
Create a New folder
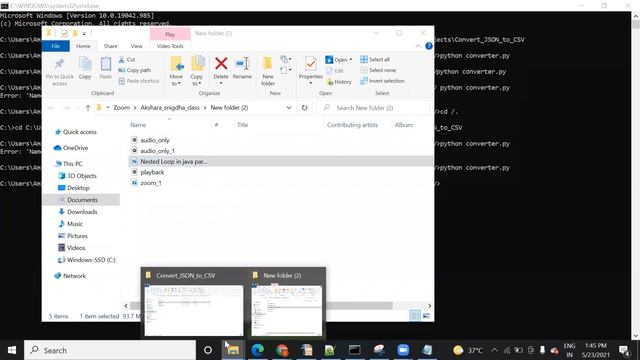(268, 71)
